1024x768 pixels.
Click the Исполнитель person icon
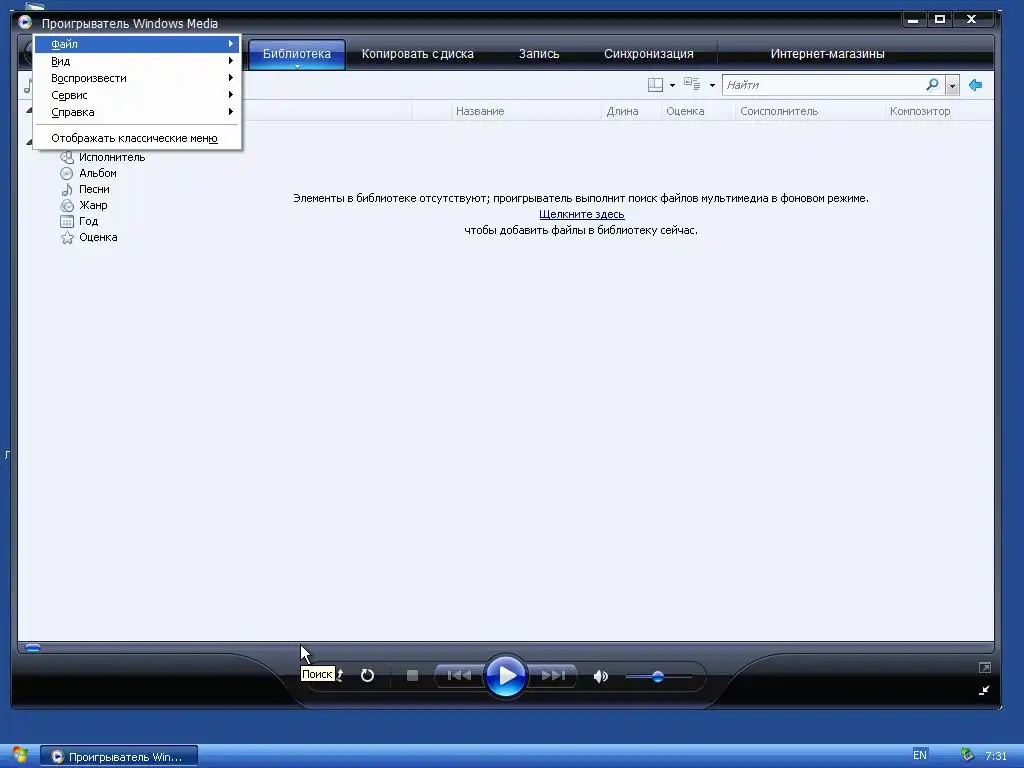click(67, 157)
